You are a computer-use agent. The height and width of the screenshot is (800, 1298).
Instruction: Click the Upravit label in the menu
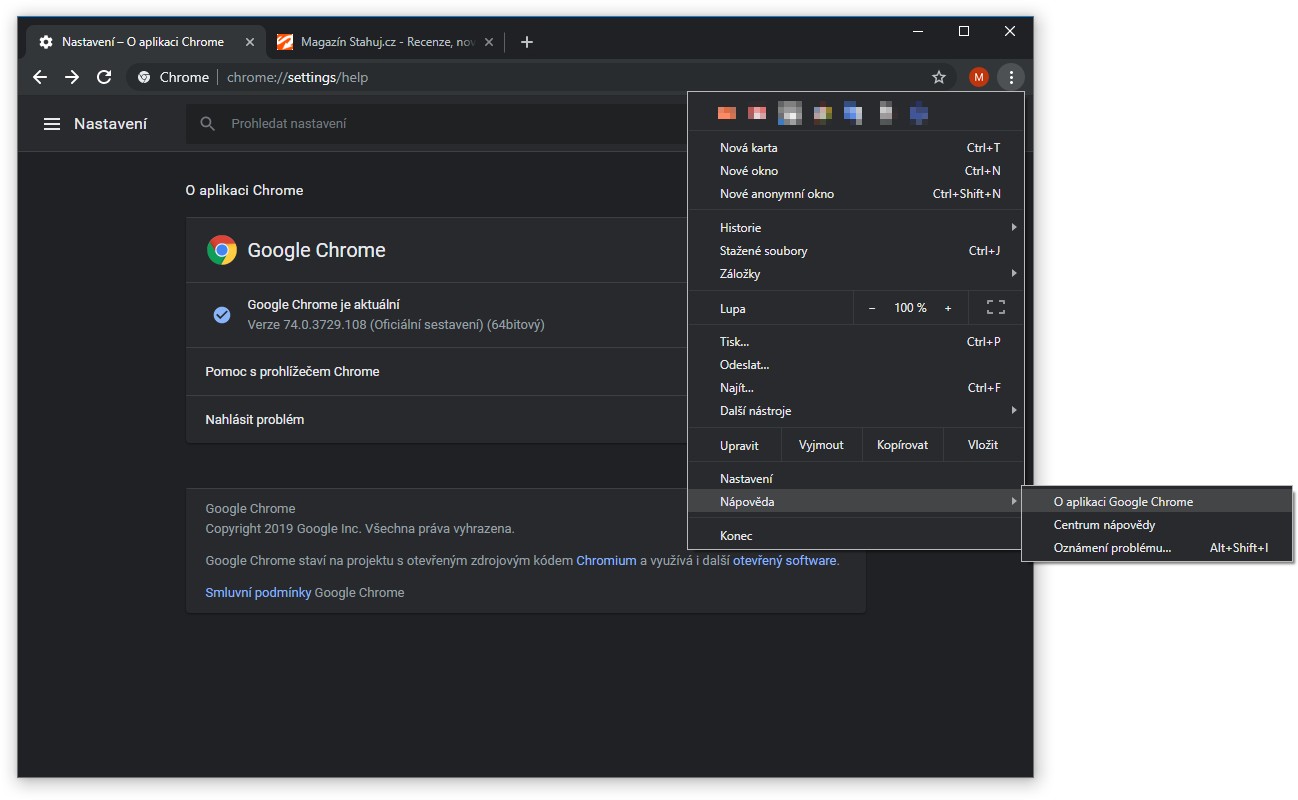[x=739, y=445]
